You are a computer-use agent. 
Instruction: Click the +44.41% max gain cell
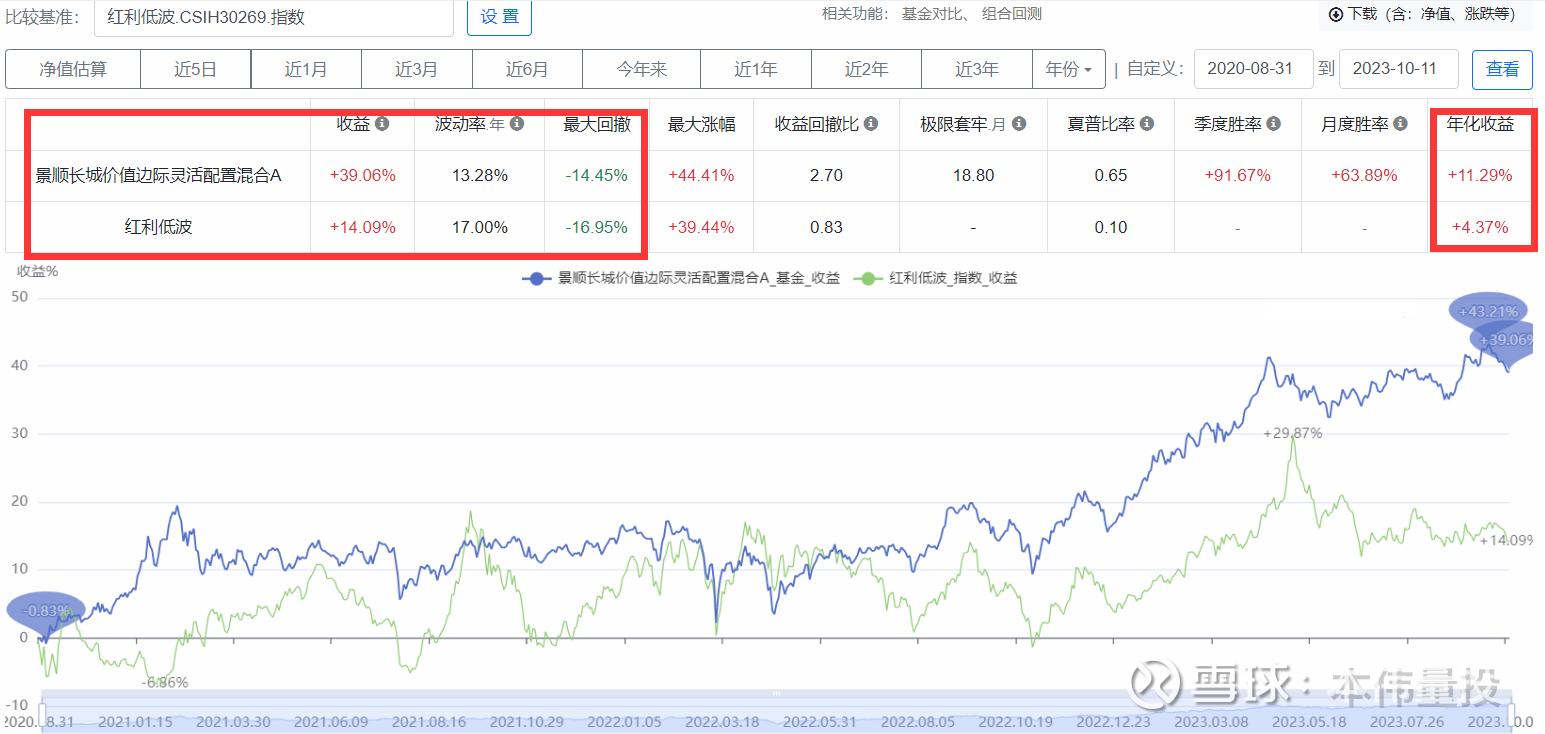pyautogui.click(x=701, y=176)
